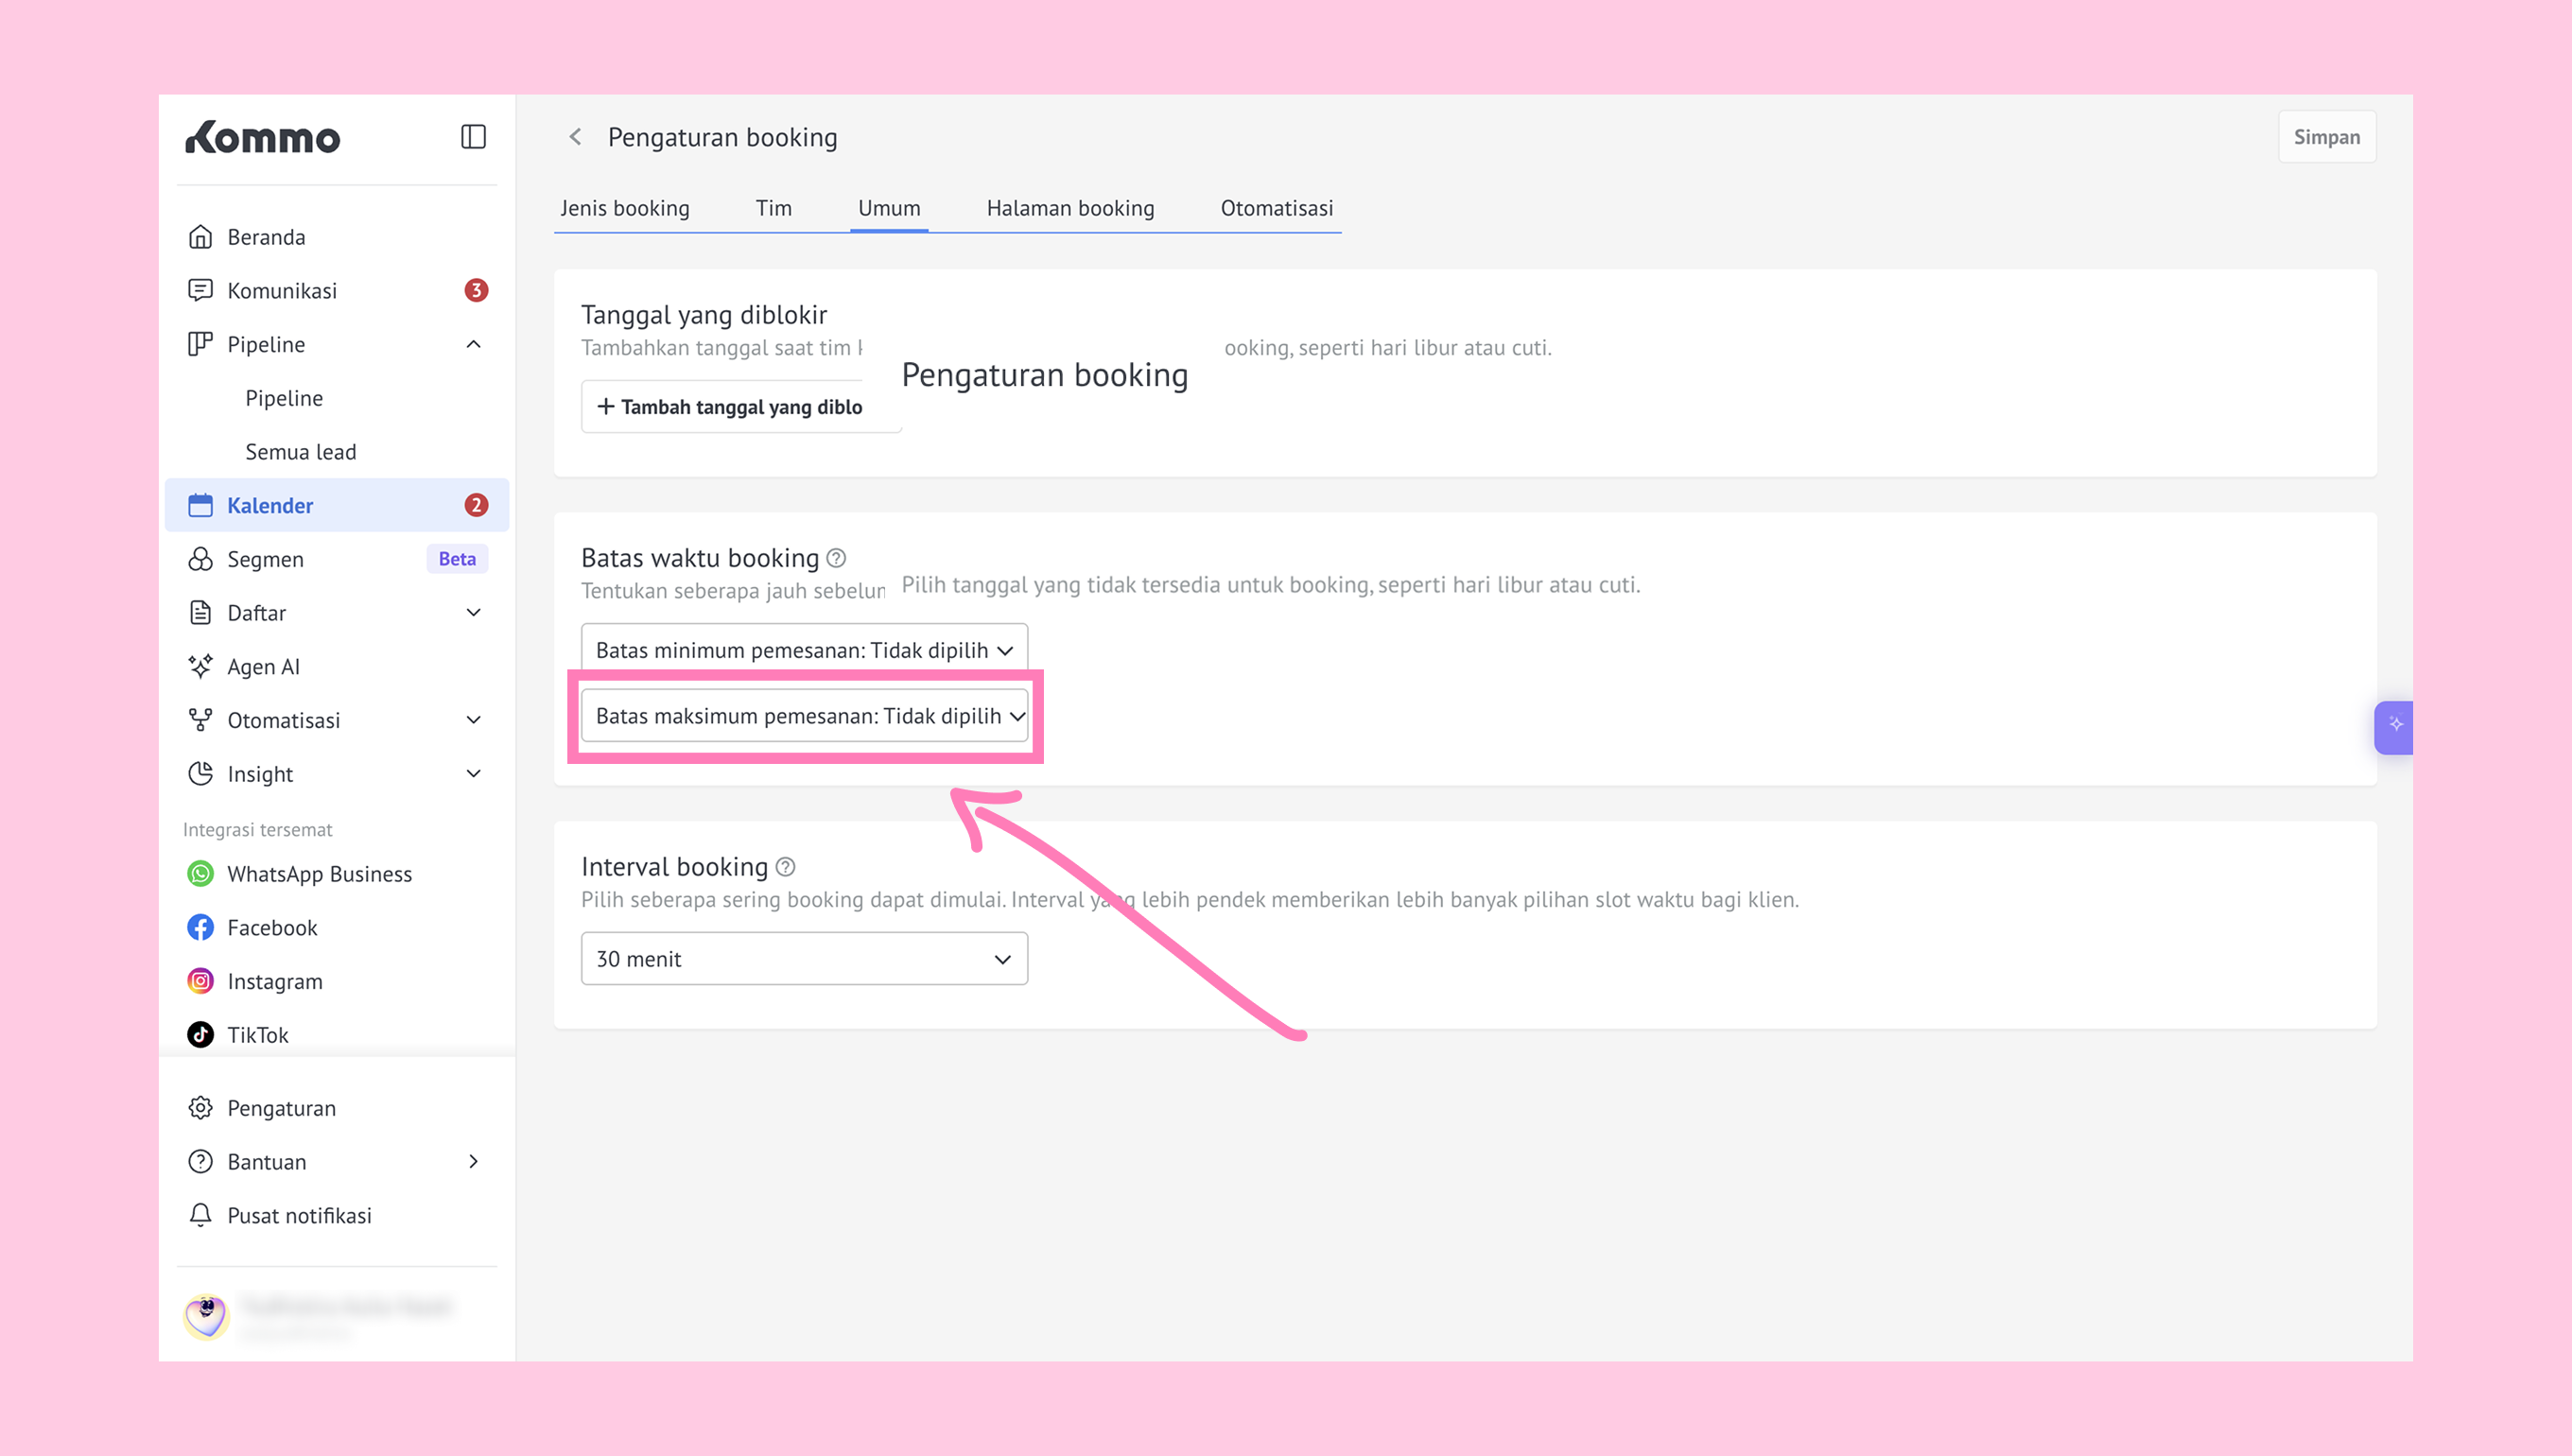
Task: Click Tambah tanggal yang diblokir button
Action: (741, 407)
